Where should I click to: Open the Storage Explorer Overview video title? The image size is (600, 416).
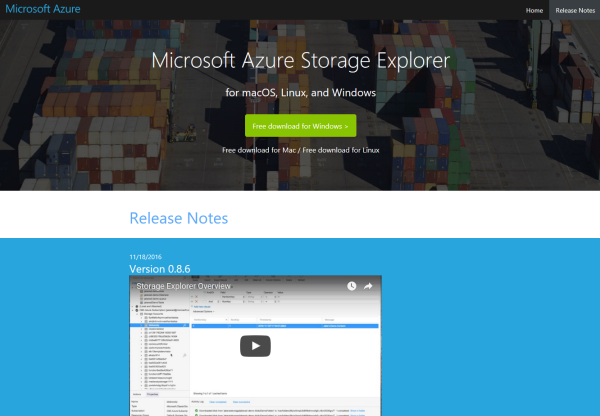183,286
